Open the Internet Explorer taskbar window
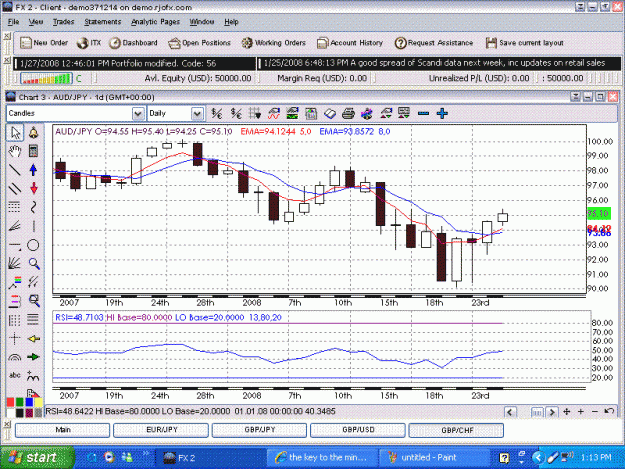 point(320,458)
